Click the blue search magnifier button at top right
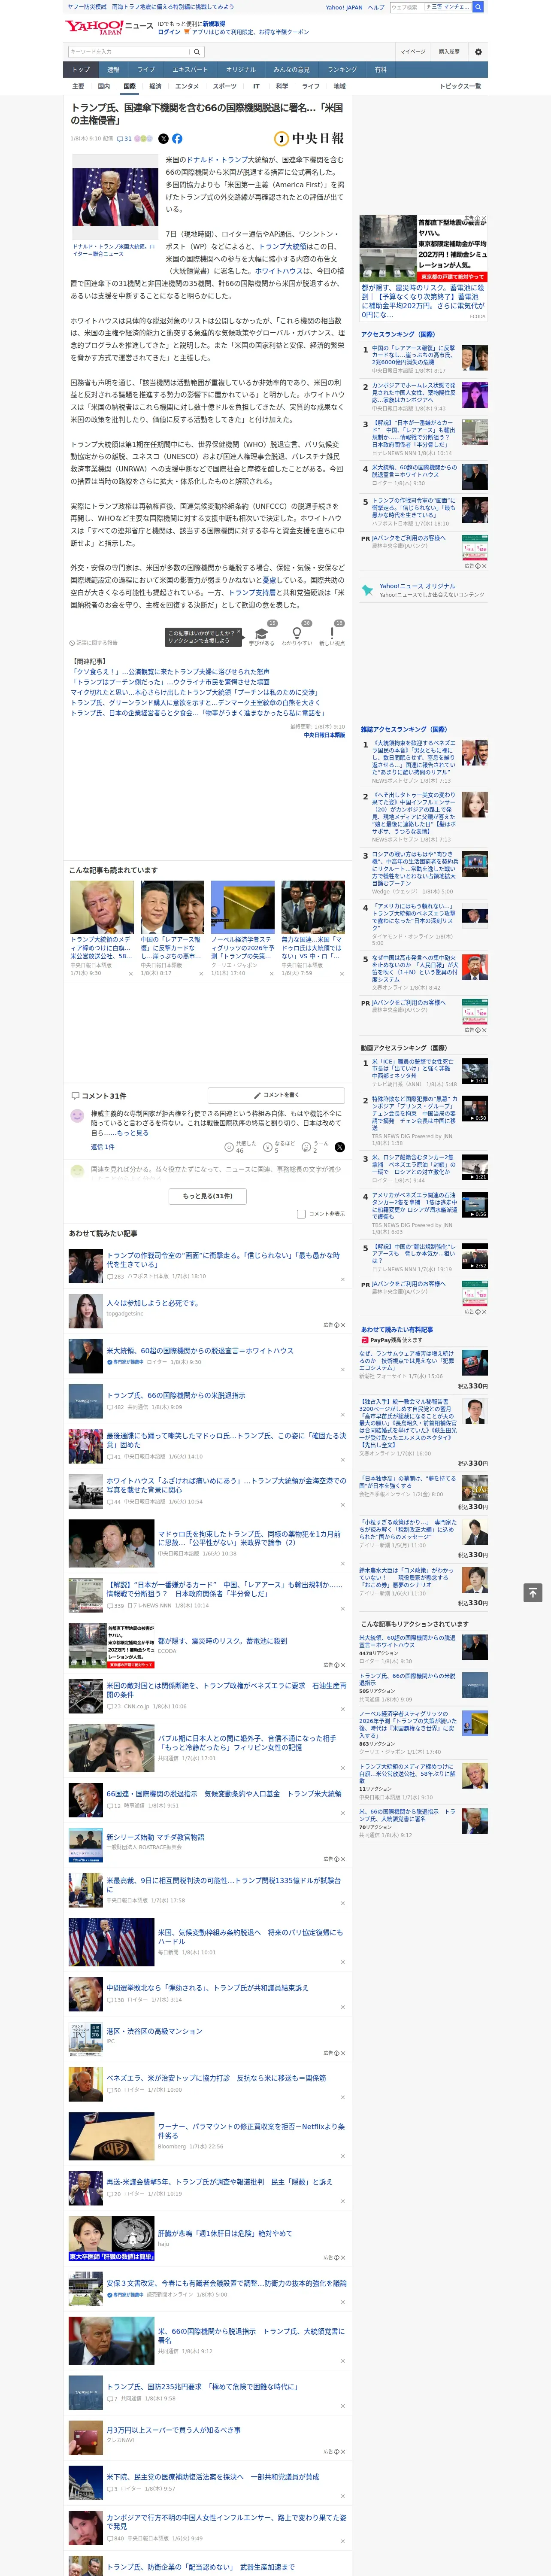The image size is (551, 2576). 478,7
